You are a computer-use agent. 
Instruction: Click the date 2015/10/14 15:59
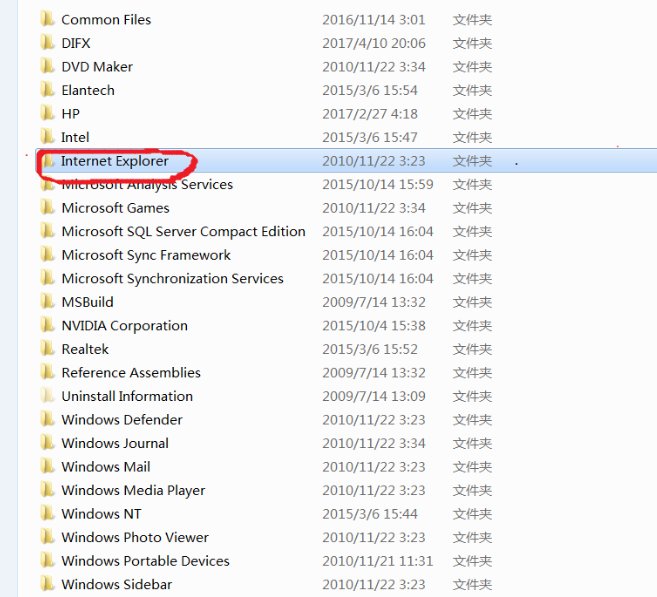pyautogui.click(x=378, y=184)
